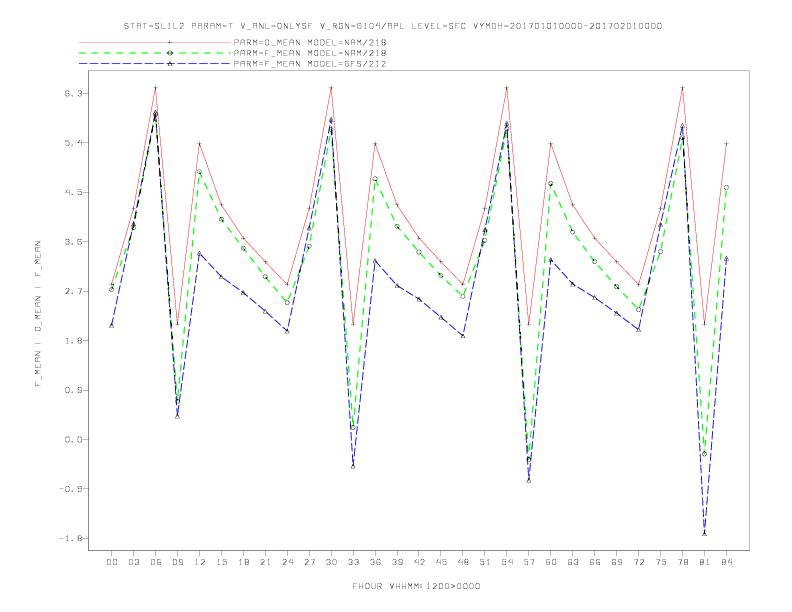The width and height of the screenshot is (792, 612).
Task: Click x-axis tick label 21
Action: (x=265, y=562)
